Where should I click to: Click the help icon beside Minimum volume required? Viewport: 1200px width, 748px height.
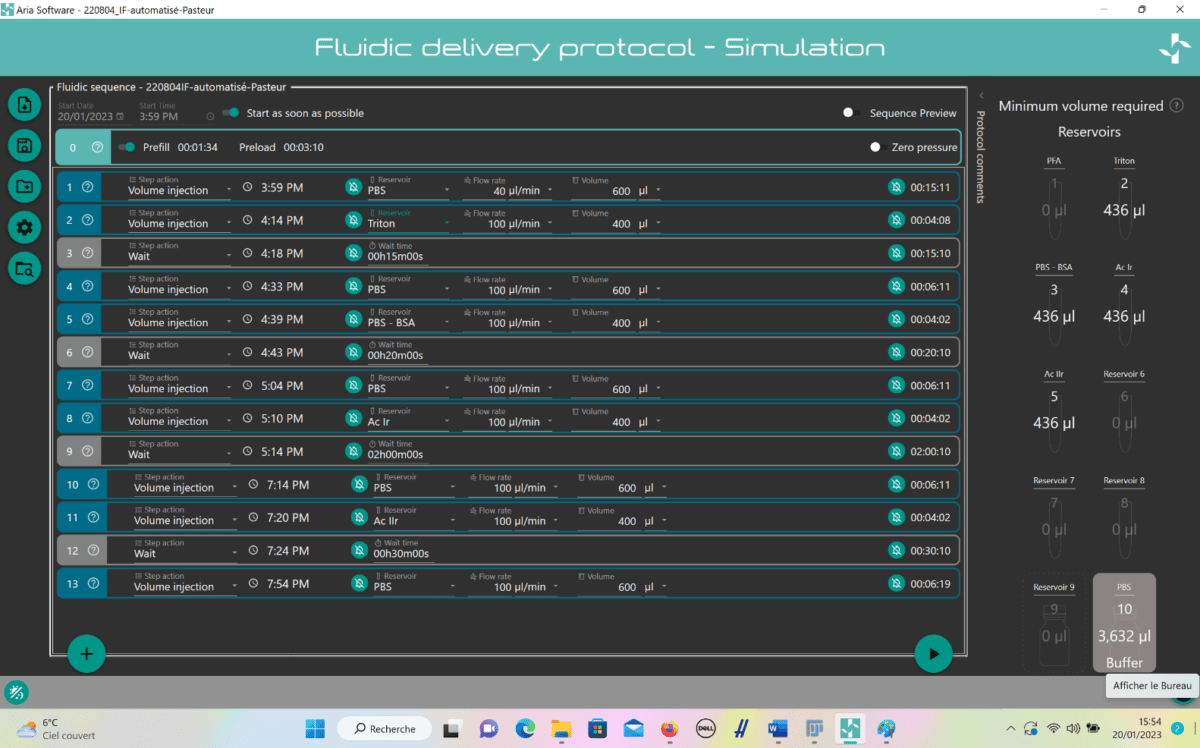pos(1176,106)
